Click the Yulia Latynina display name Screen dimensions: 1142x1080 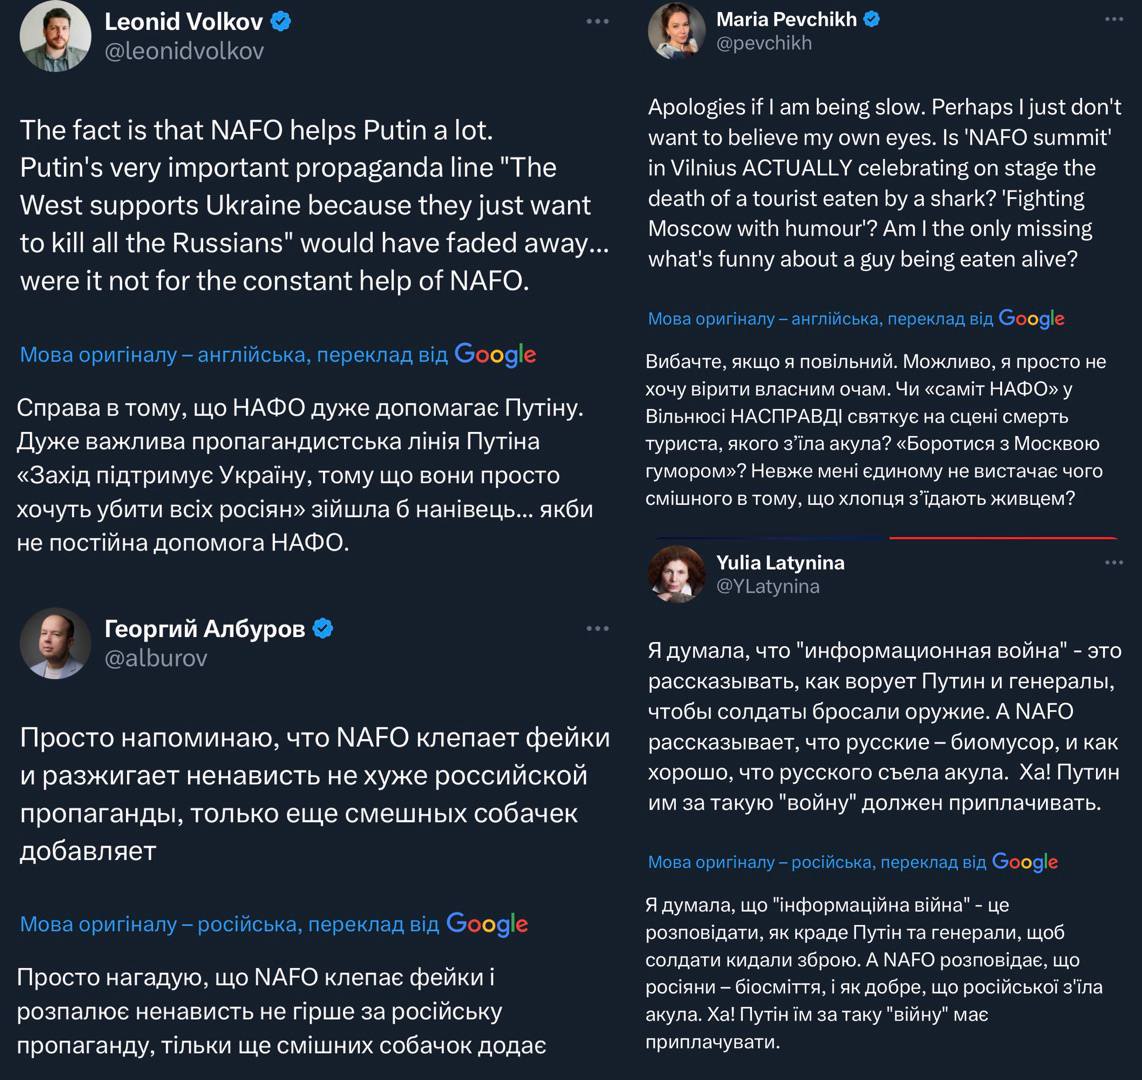[780, 563]
